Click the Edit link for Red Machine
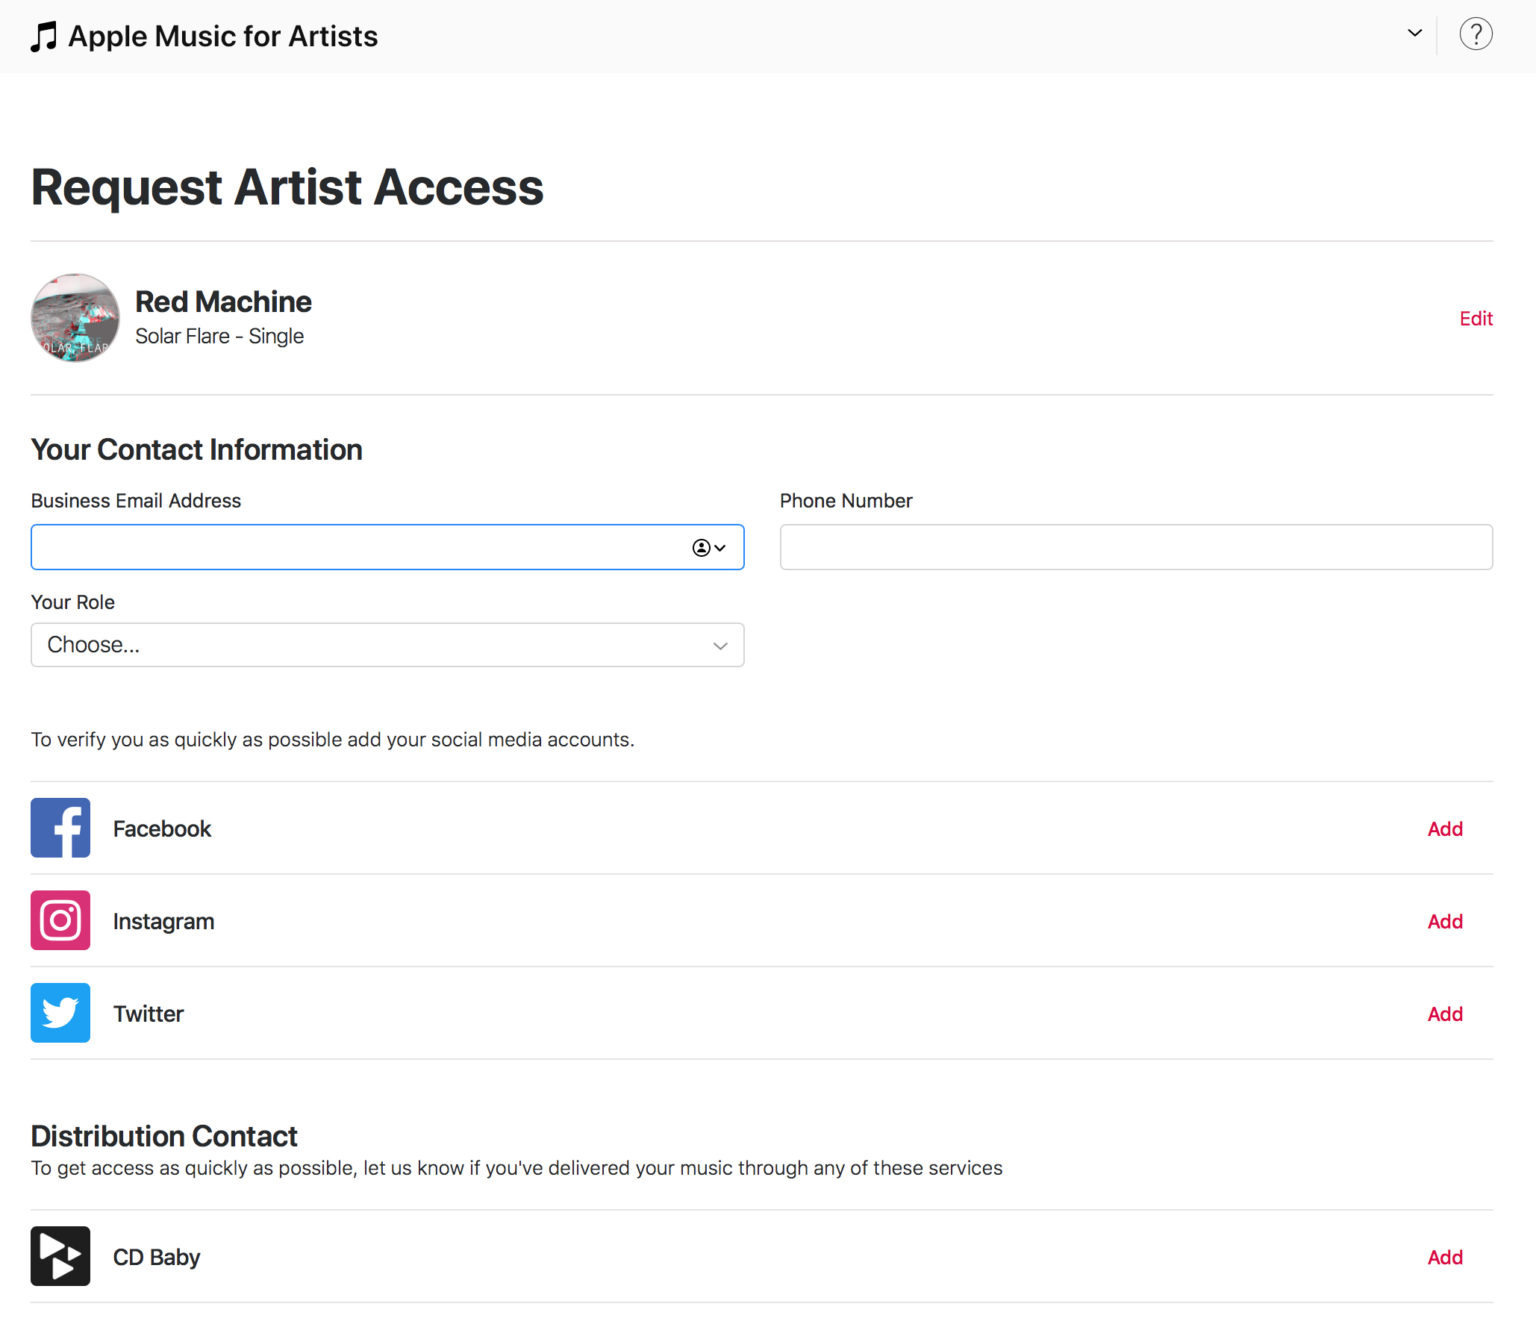Viewport: 1536px width, 1336px height. tap(1475, 318)
